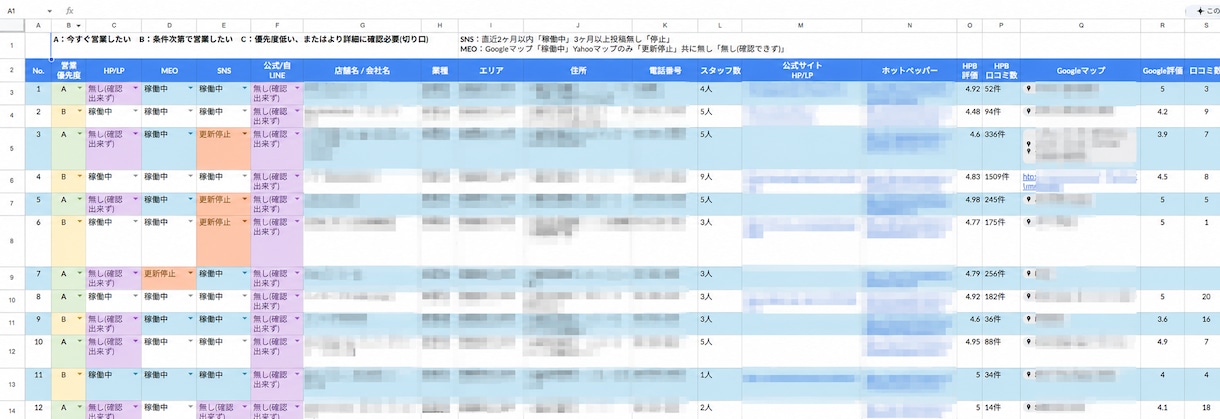This screenshot has height=419, width=1220.
Task: Select row 8 header
Action: pos(12,240)
